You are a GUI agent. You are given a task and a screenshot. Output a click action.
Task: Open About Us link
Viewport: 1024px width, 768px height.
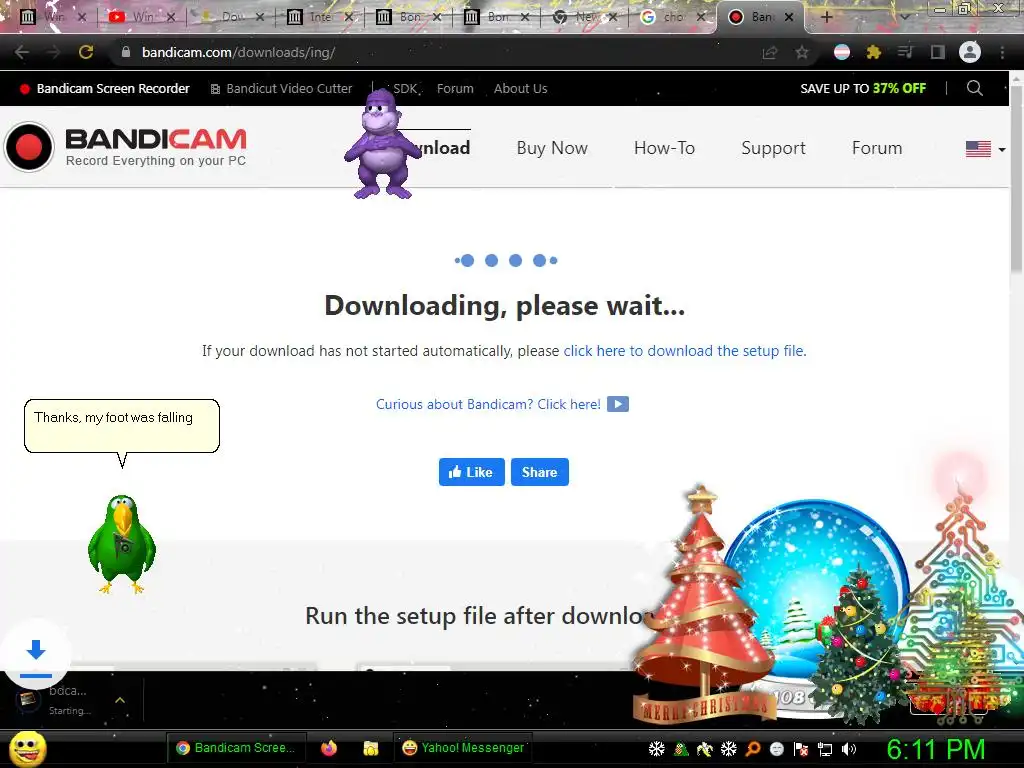click(520, 88)
